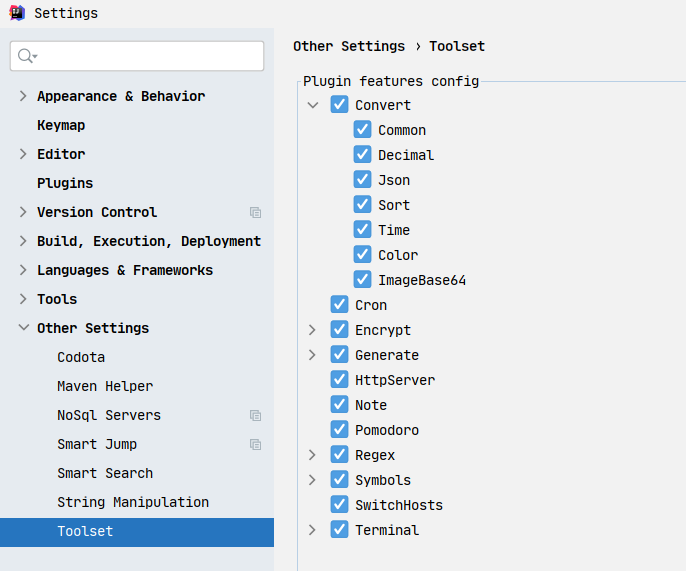Uncheck the Convert feature checkbox
Screen dimensions: 686x571
tap(340, 105)
